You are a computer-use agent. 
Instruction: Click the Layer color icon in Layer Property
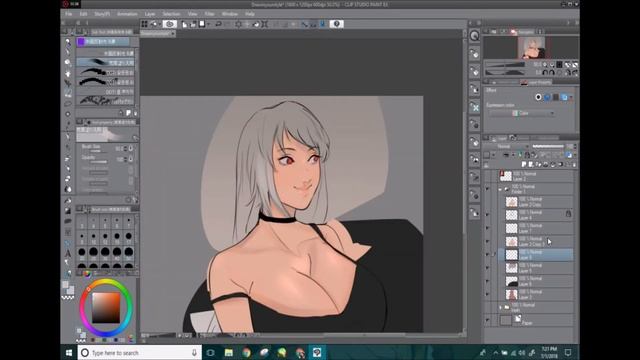(564, 97)
